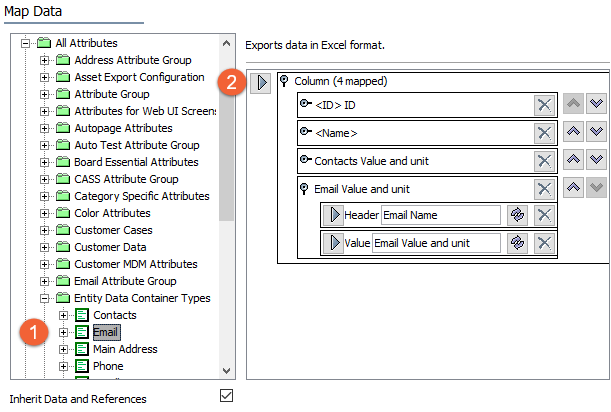Click the arrow button beside Column mapping
Viewport: 611px width, 412px height.
click(x=260, y=81)
